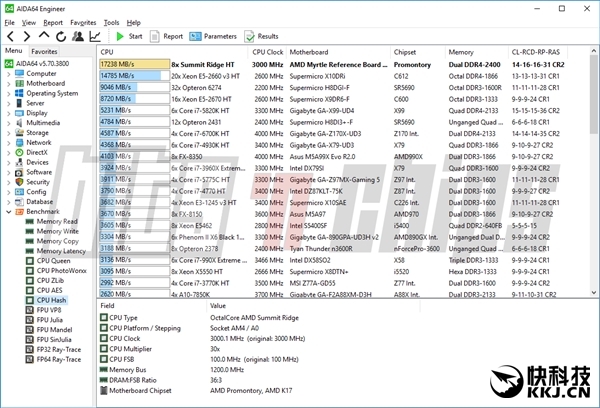
Task: Switch to the Favorites tab
Action: [x=44, y=50]
